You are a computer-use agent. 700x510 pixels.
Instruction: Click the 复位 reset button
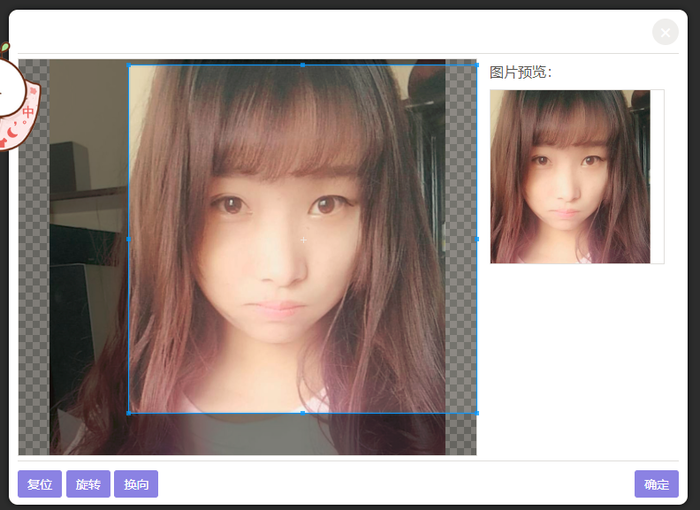(x=40, y=484)
